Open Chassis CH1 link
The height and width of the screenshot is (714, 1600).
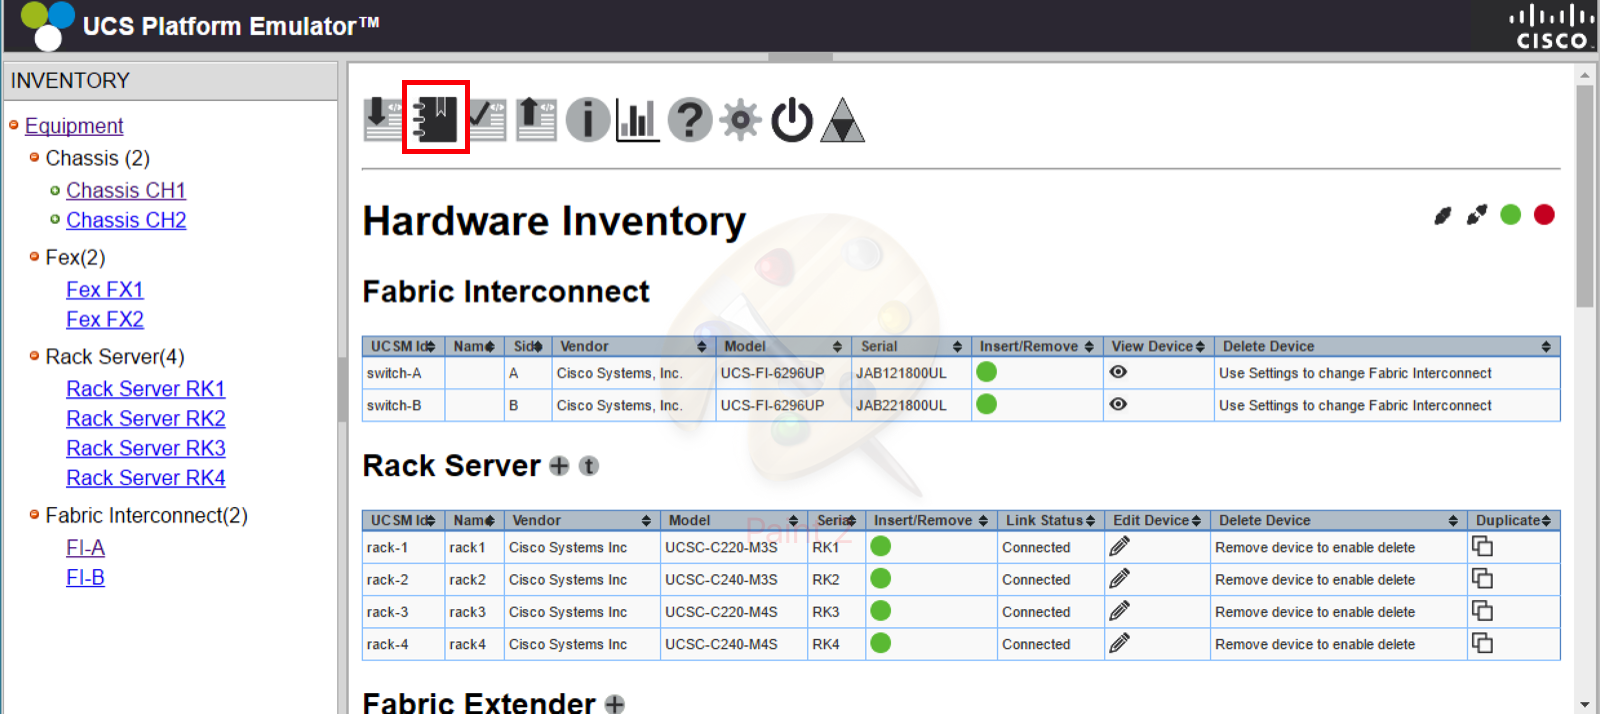[126, 190]
